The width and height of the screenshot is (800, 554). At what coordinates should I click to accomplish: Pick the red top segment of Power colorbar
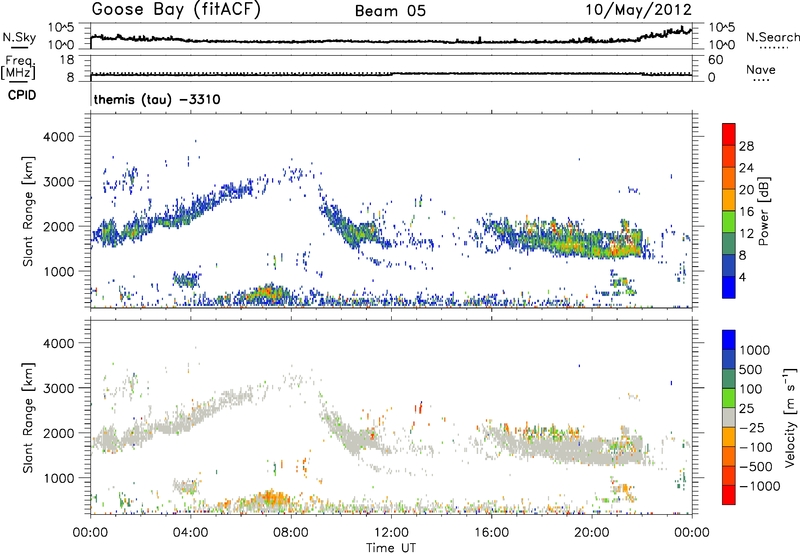729,134
